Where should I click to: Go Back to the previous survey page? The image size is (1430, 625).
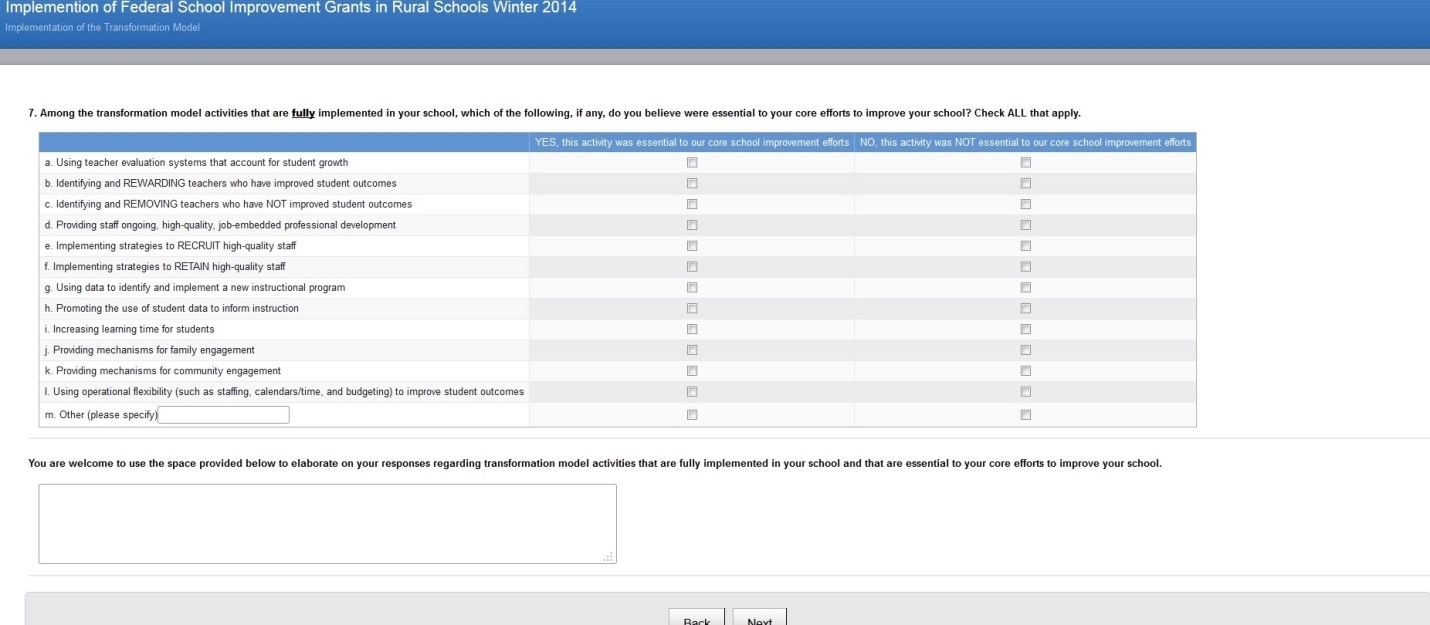click(x=696, y=619)
